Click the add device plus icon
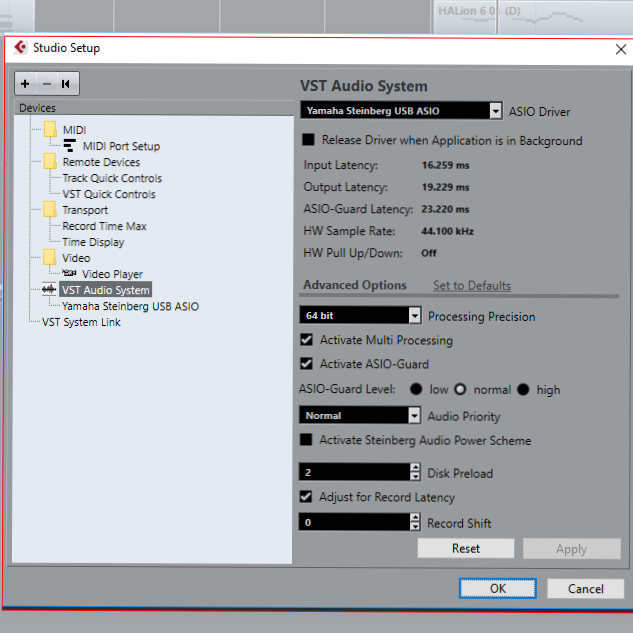The width and height of the screenshot is (633, 633). point(25,84)
